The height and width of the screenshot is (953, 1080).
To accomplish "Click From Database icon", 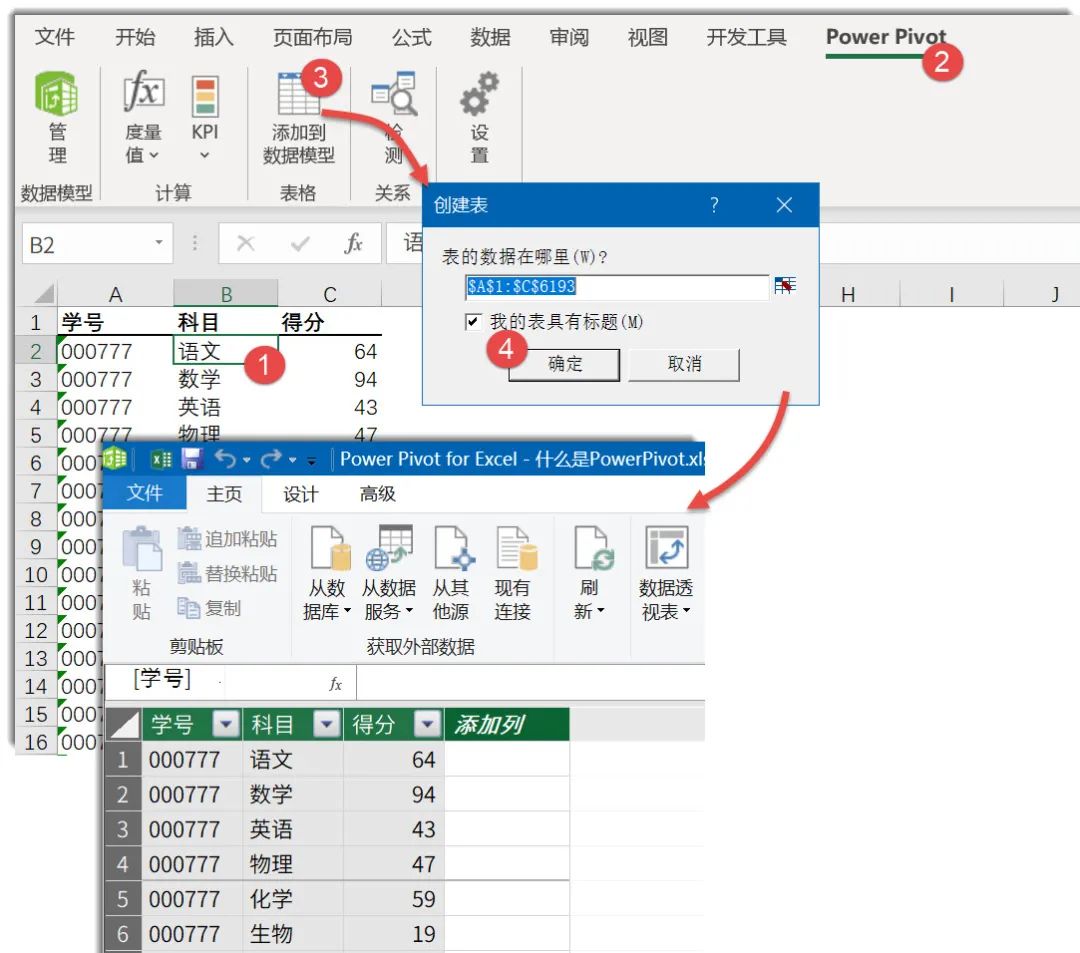I will 330,548.
